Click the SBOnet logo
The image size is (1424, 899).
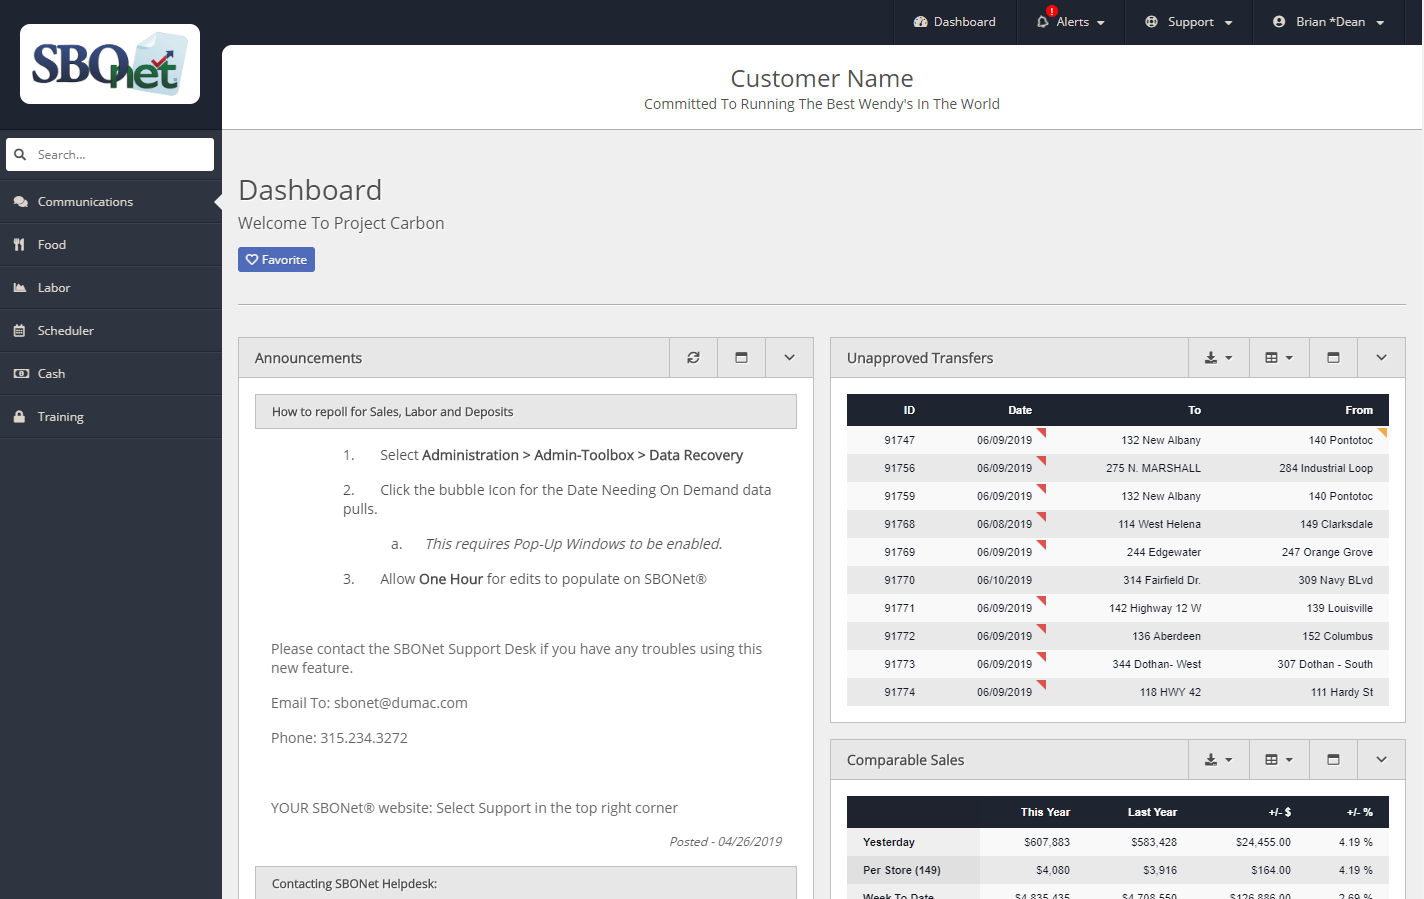(x=110, y=64)
